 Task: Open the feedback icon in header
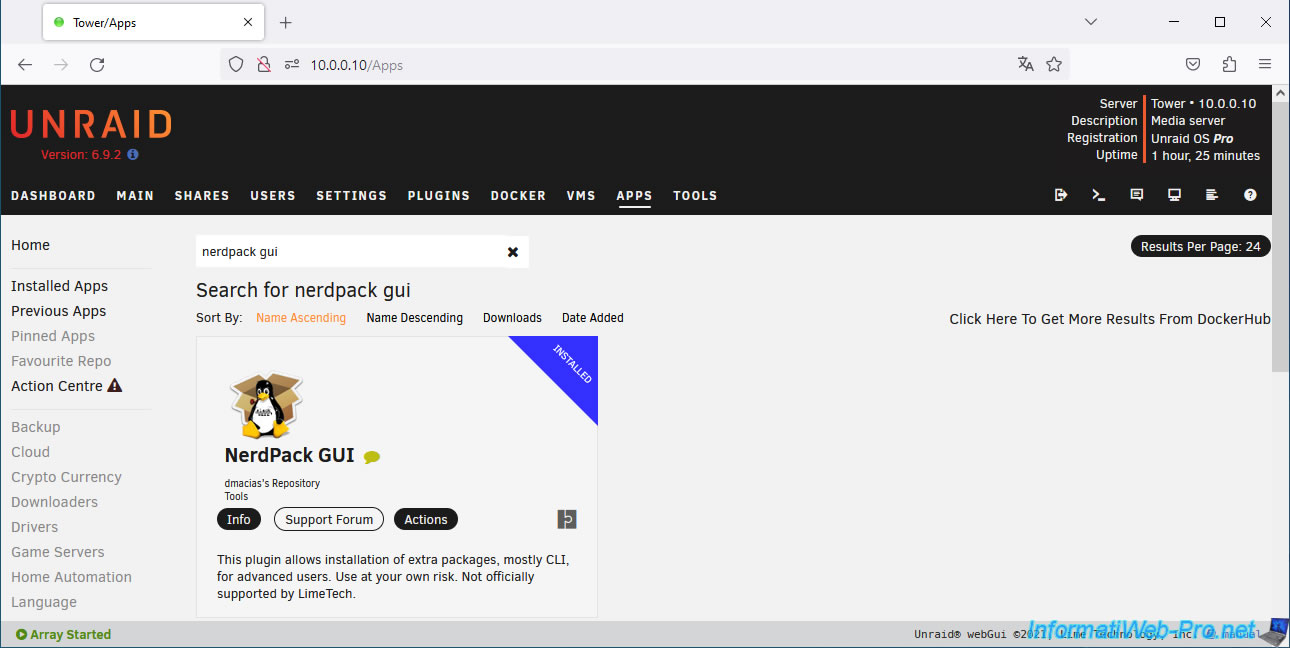tap(1137, 195)
